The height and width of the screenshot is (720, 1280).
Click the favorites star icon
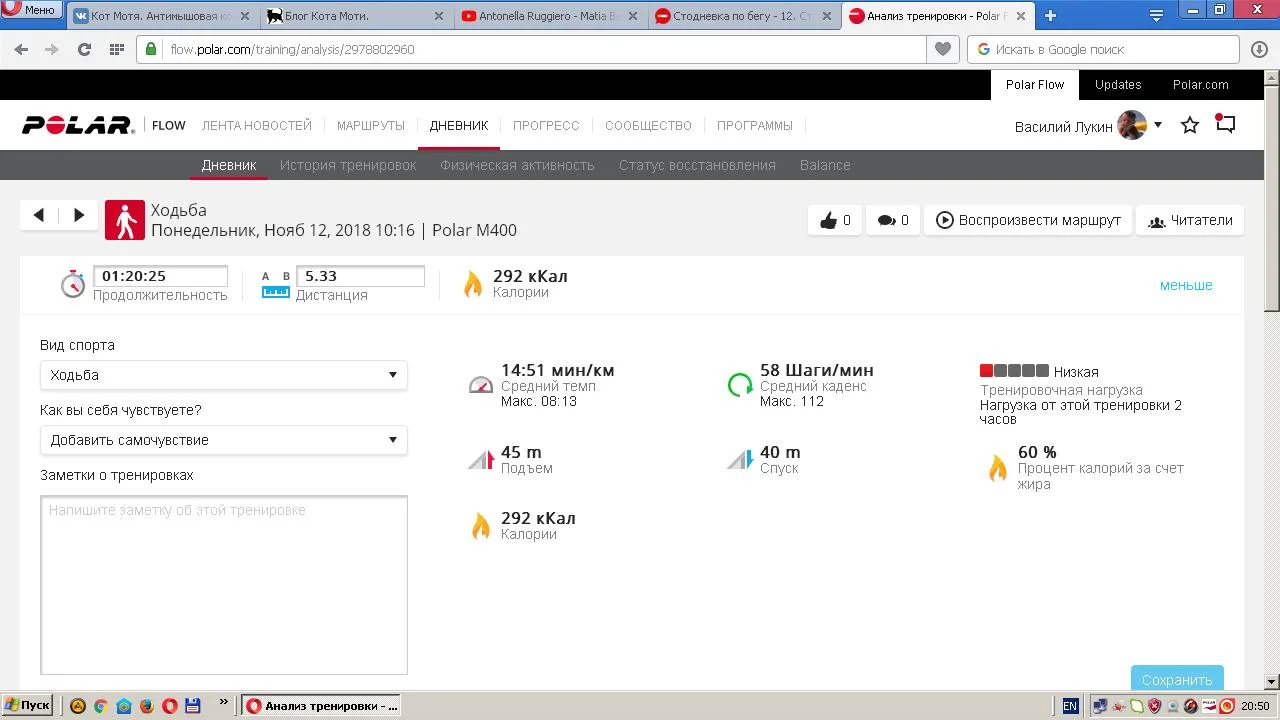click(1190, 126)
